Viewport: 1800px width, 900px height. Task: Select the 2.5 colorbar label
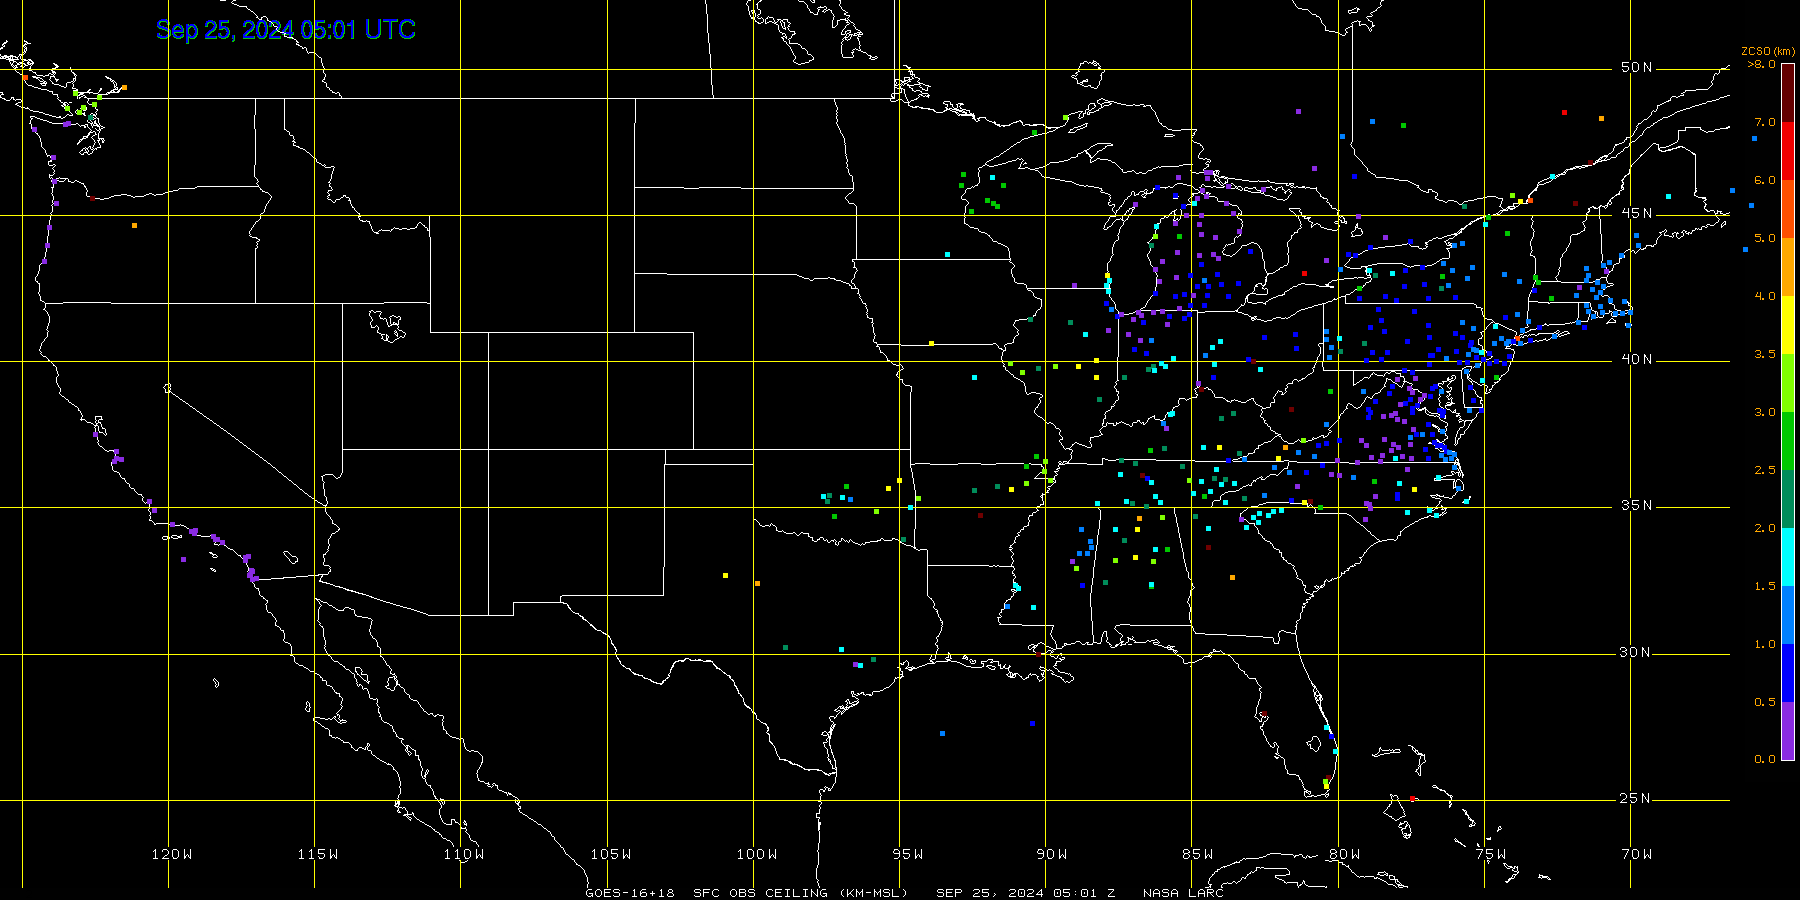coord(1765,470)
